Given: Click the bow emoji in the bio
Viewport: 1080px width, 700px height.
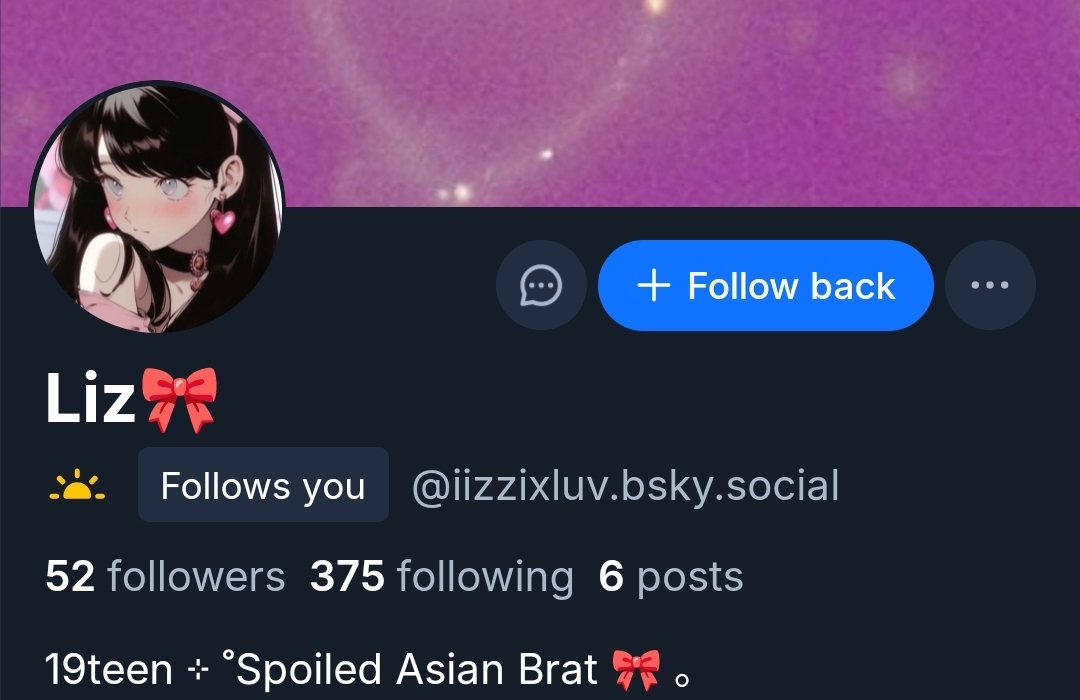Looking at the screenshot, I should pyautogui.click(x=636, y=670).
